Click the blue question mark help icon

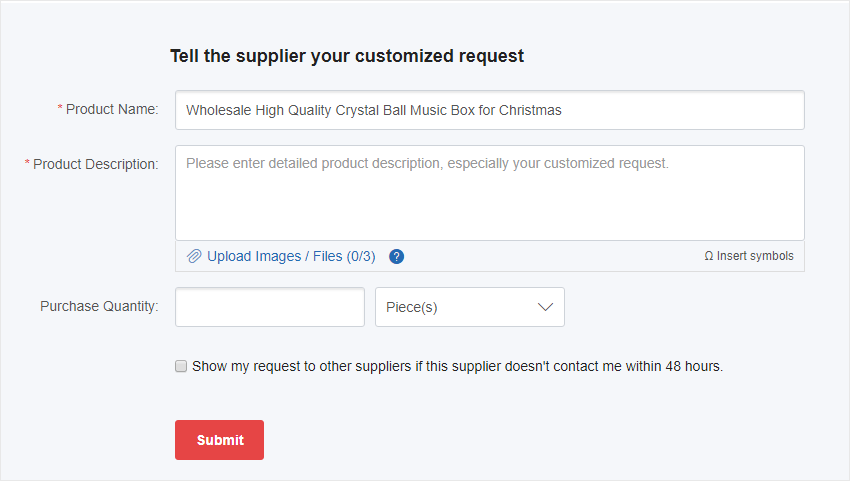coord(397,257)
